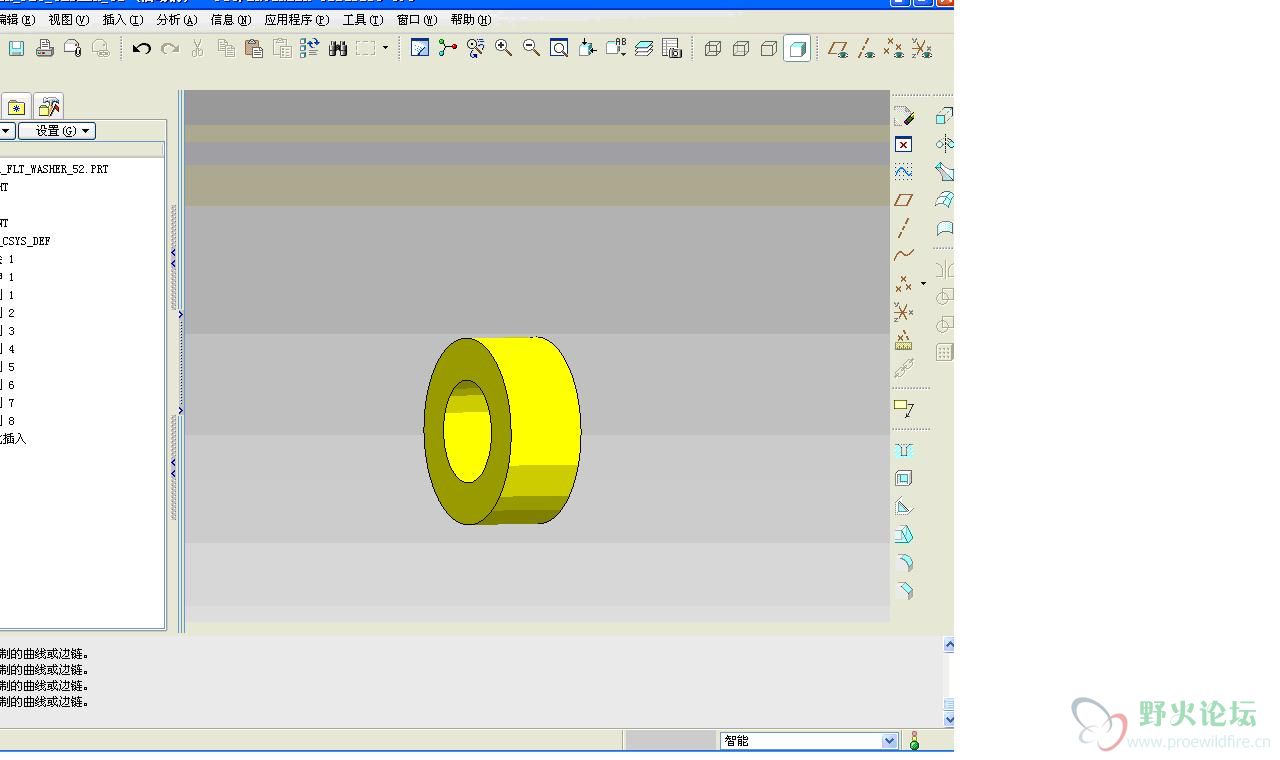Screen dimensions: 1280x760
Task: Copy selection using the copy icon
Action: tap(226, 48)
